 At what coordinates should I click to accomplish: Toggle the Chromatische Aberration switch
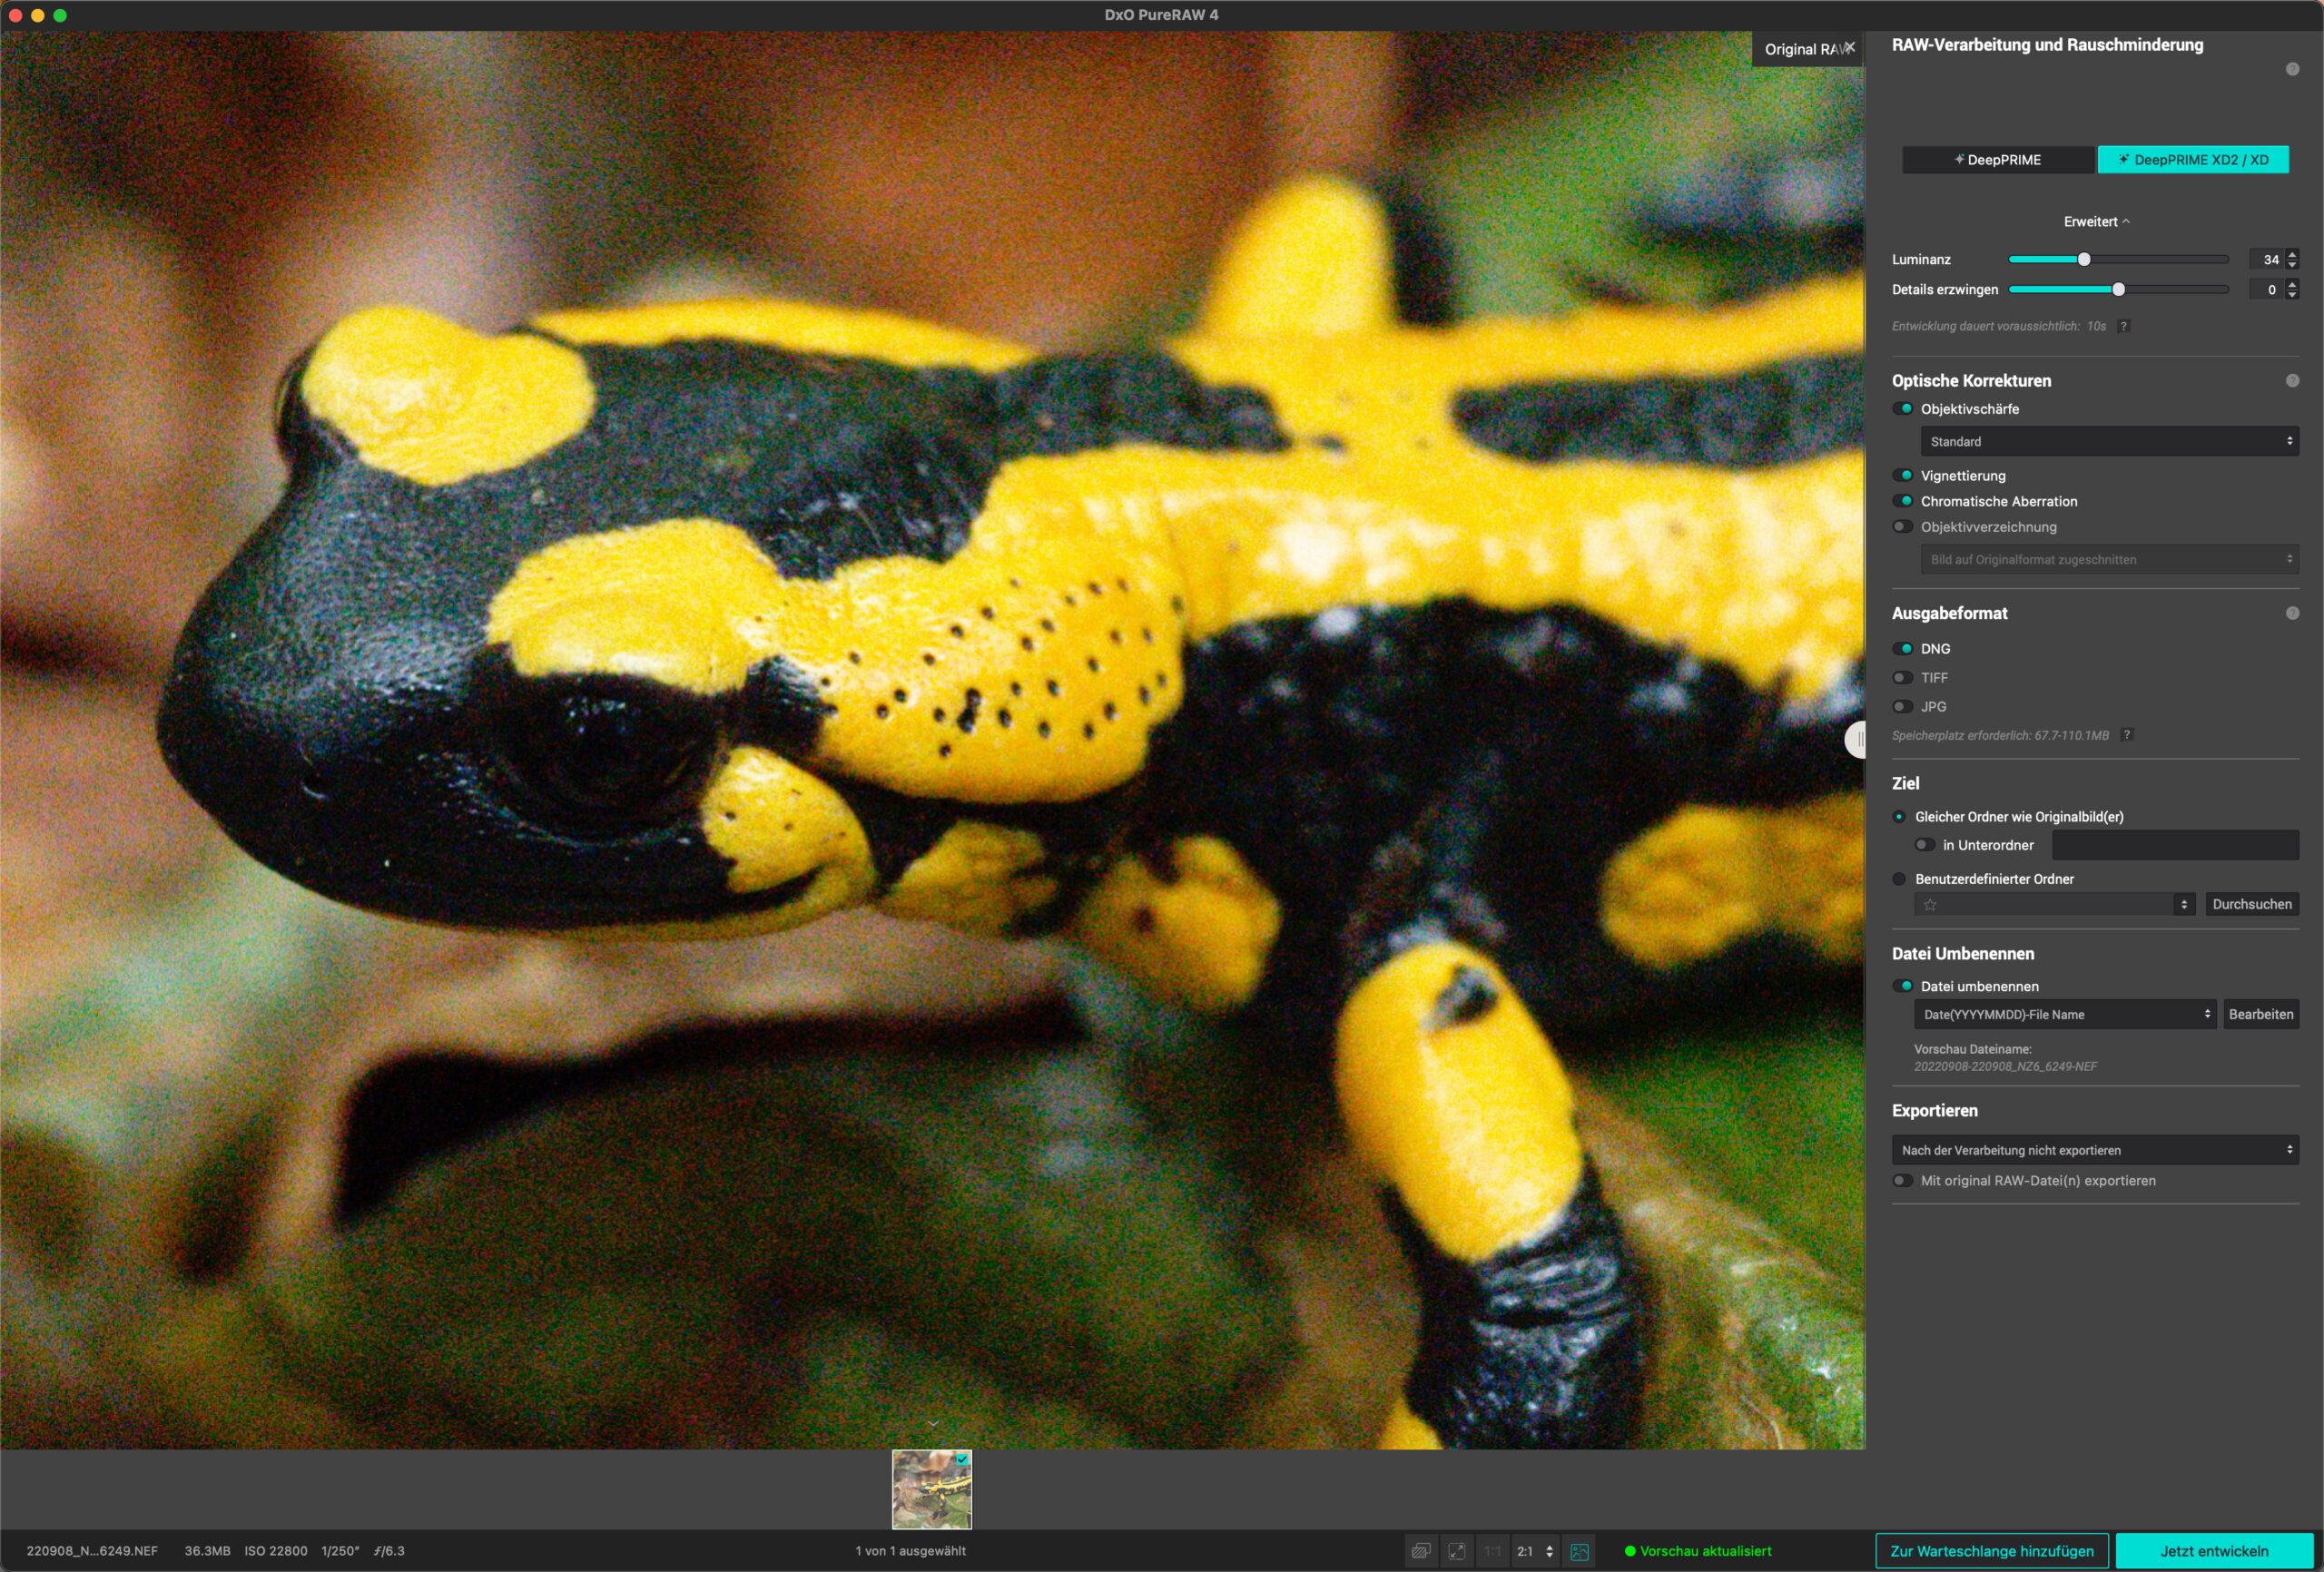click(x=1902, y=501)
